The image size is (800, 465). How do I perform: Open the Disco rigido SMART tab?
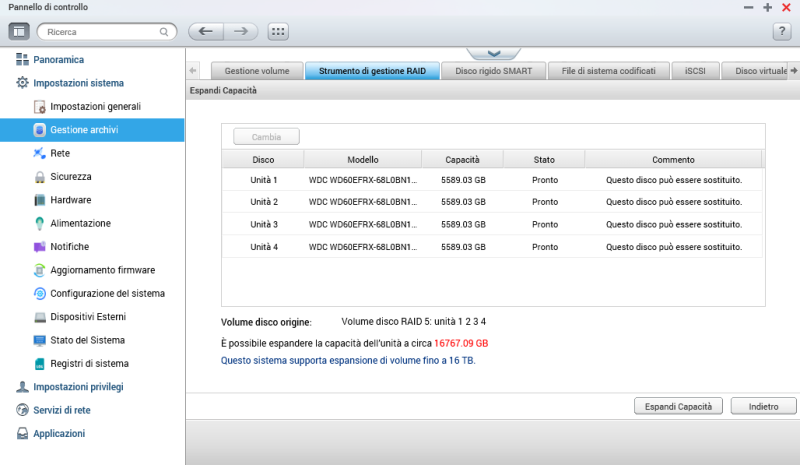coord(494,71)
